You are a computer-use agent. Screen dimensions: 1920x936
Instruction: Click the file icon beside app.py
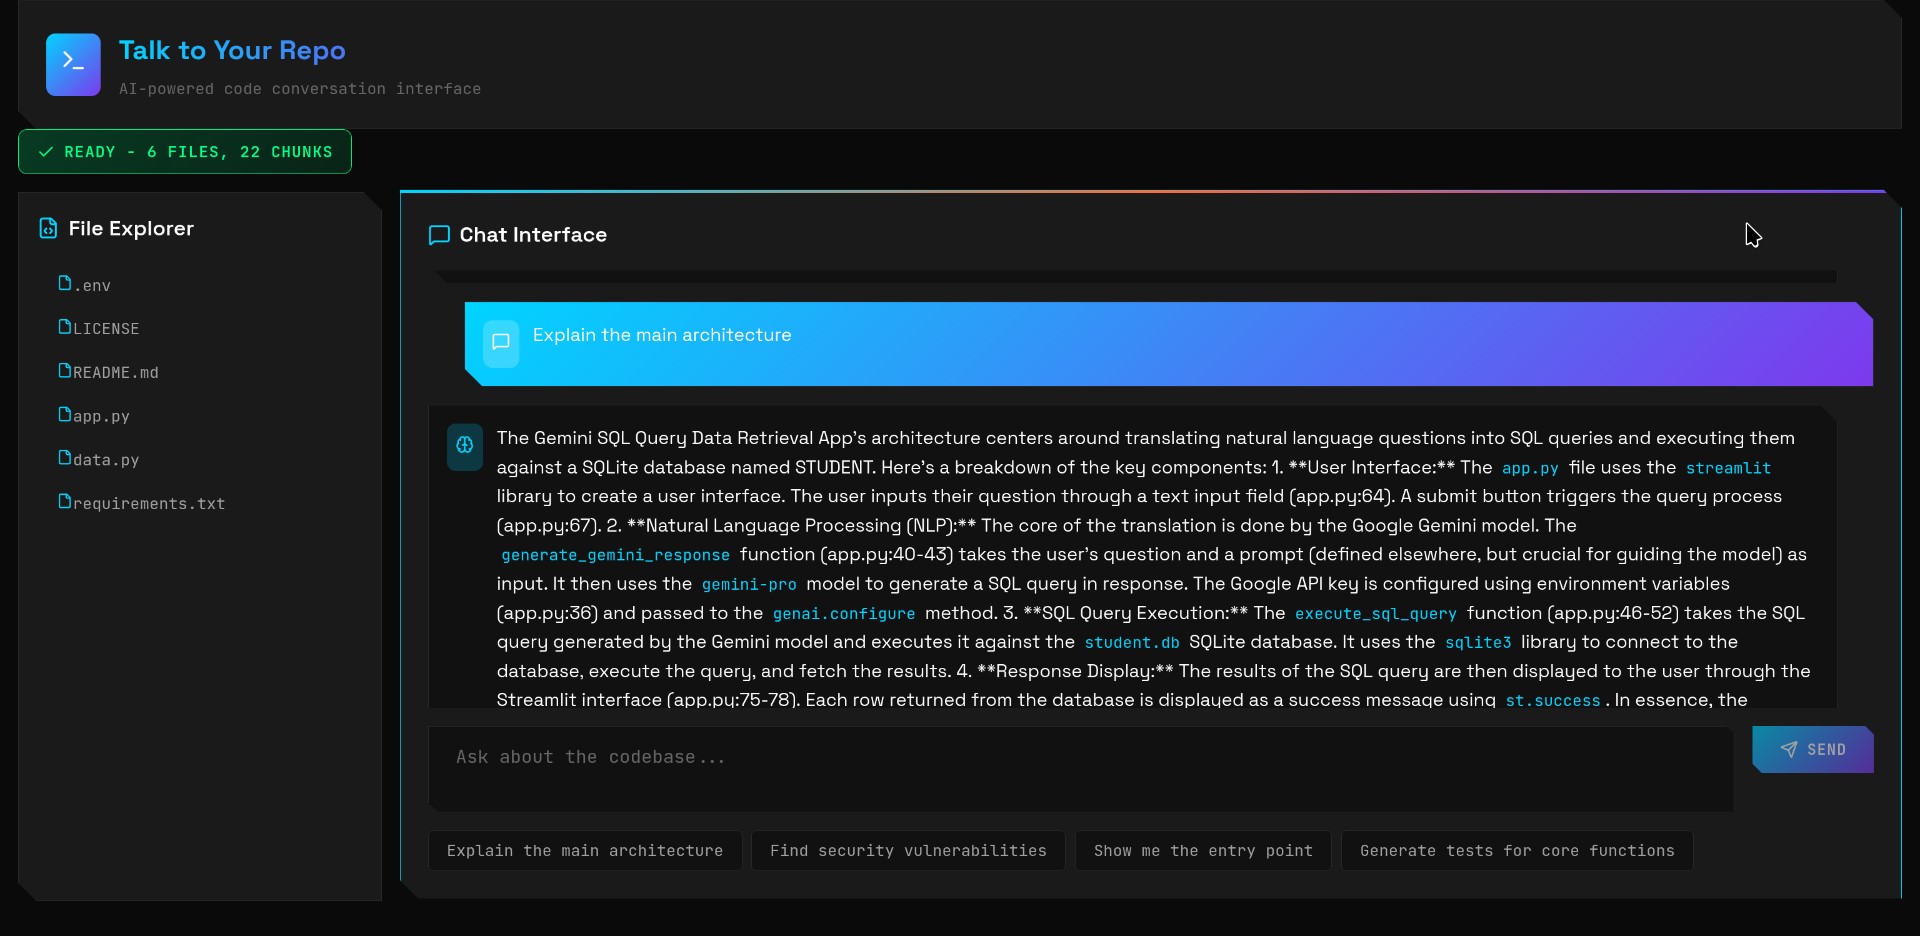[65, 415]
